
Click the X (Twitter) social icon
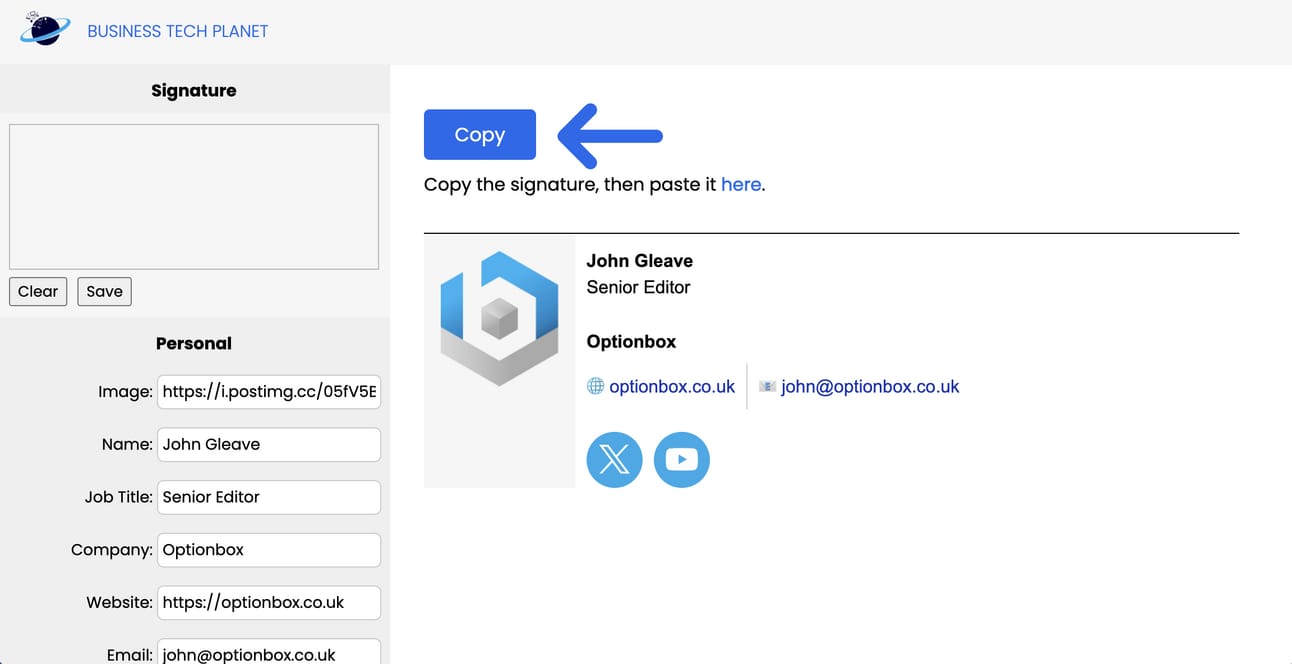(x=614, y=460)
